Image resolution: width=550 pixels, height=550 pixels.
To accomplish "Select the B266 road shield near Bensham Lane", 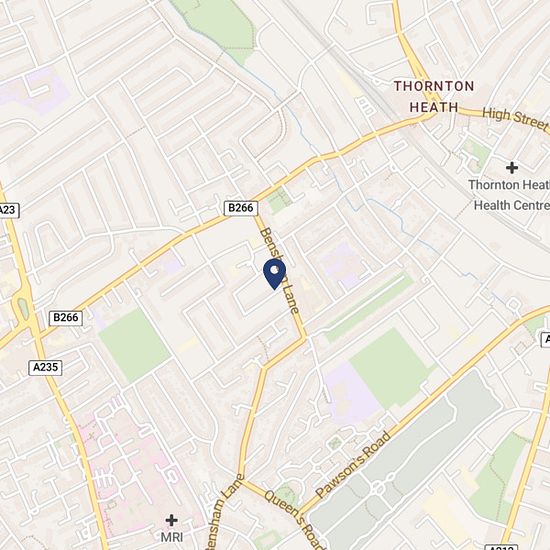I will (x=241, y=208).
